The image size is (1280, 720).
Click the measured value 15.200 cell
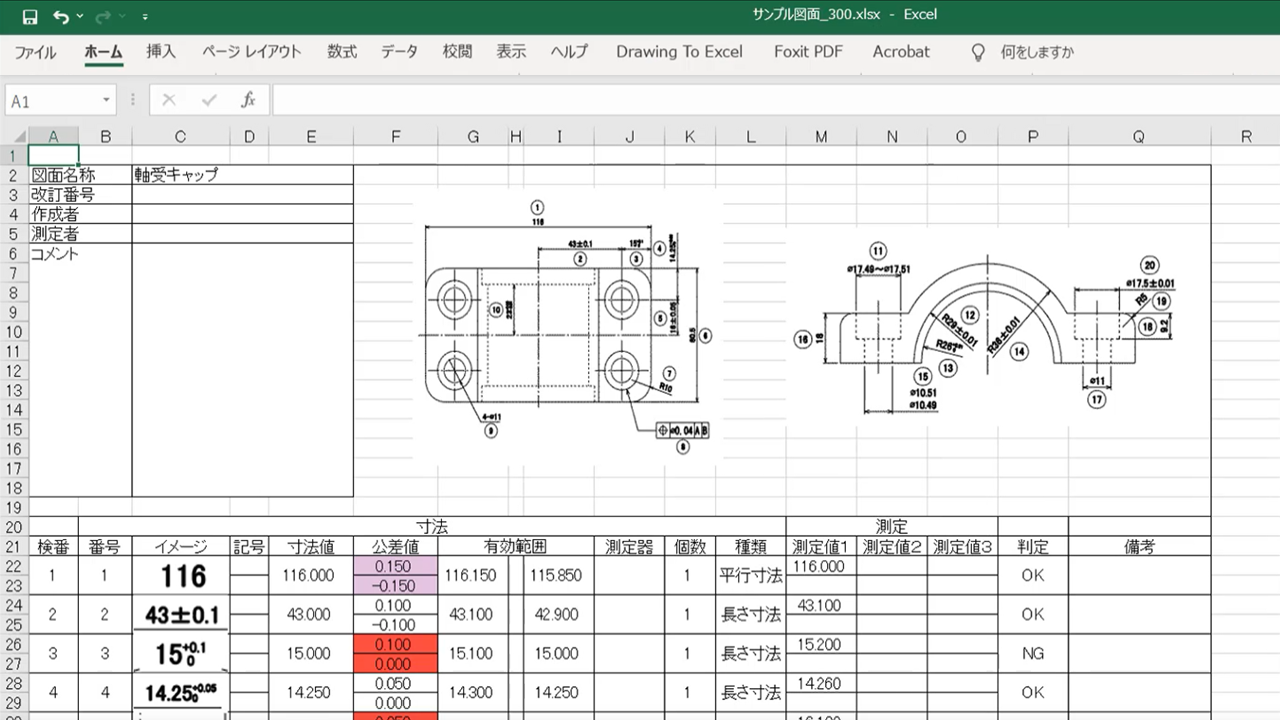pyautogui.click(x=822, y=644)
